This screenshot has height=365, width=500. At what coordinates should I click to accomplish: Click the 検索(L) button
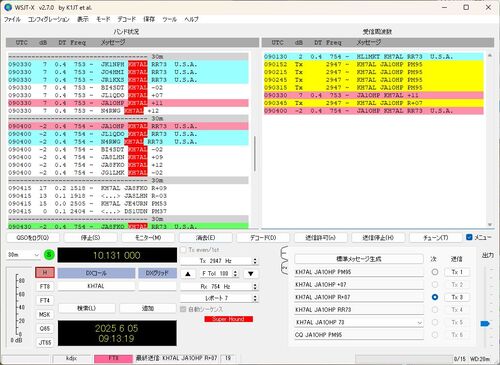(x=87, y=308)
